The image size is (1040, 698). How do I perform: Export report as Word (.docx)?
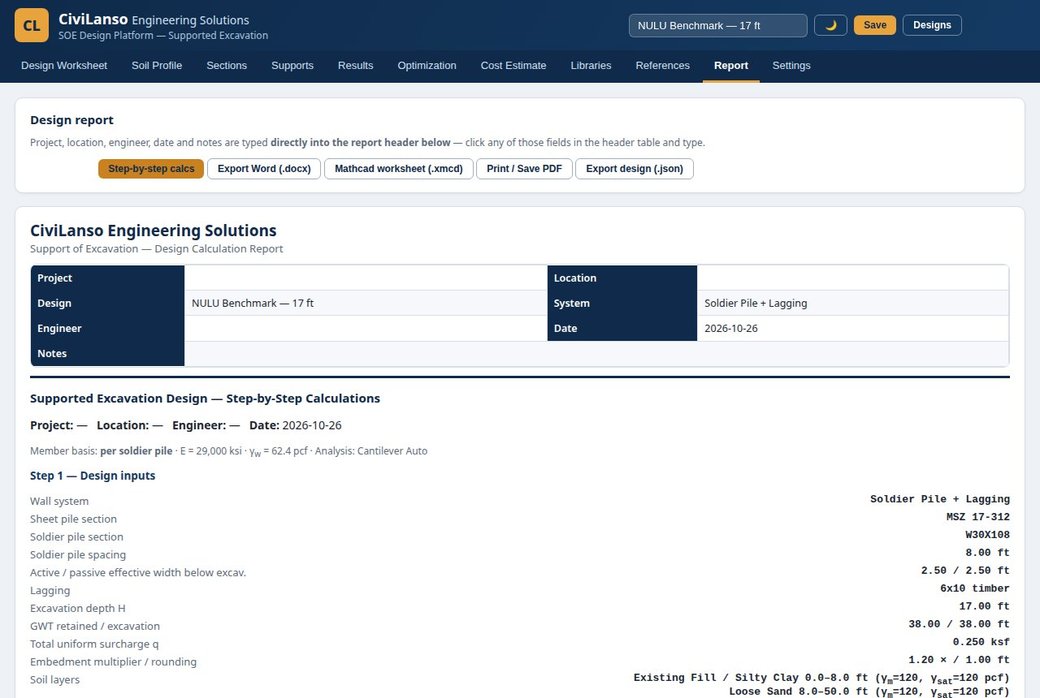264,169
